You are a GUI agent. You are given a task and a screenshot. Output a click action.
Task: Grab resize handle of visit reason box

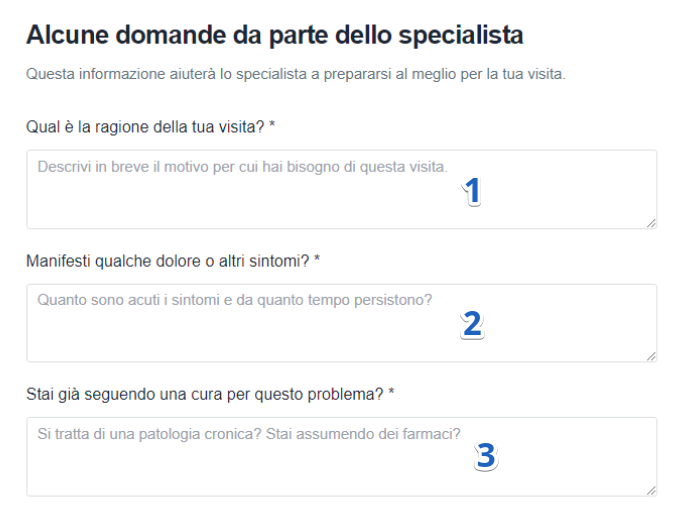651,223
